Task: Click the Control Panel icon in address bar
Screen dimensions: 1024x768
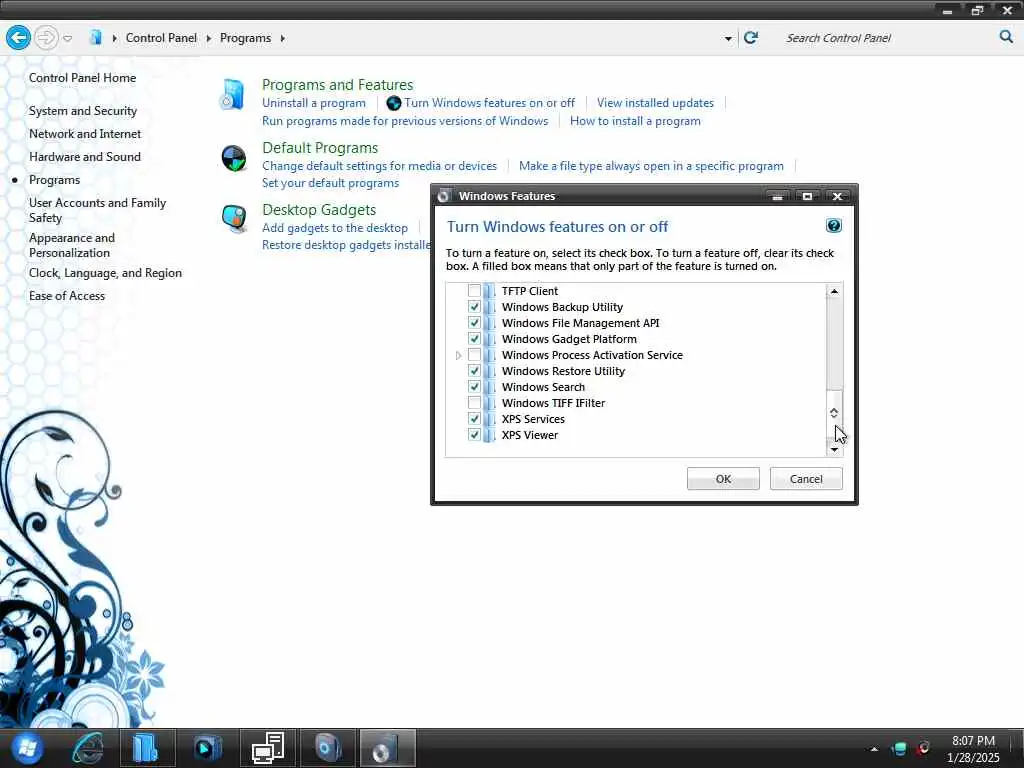Action: pos(95,37)
